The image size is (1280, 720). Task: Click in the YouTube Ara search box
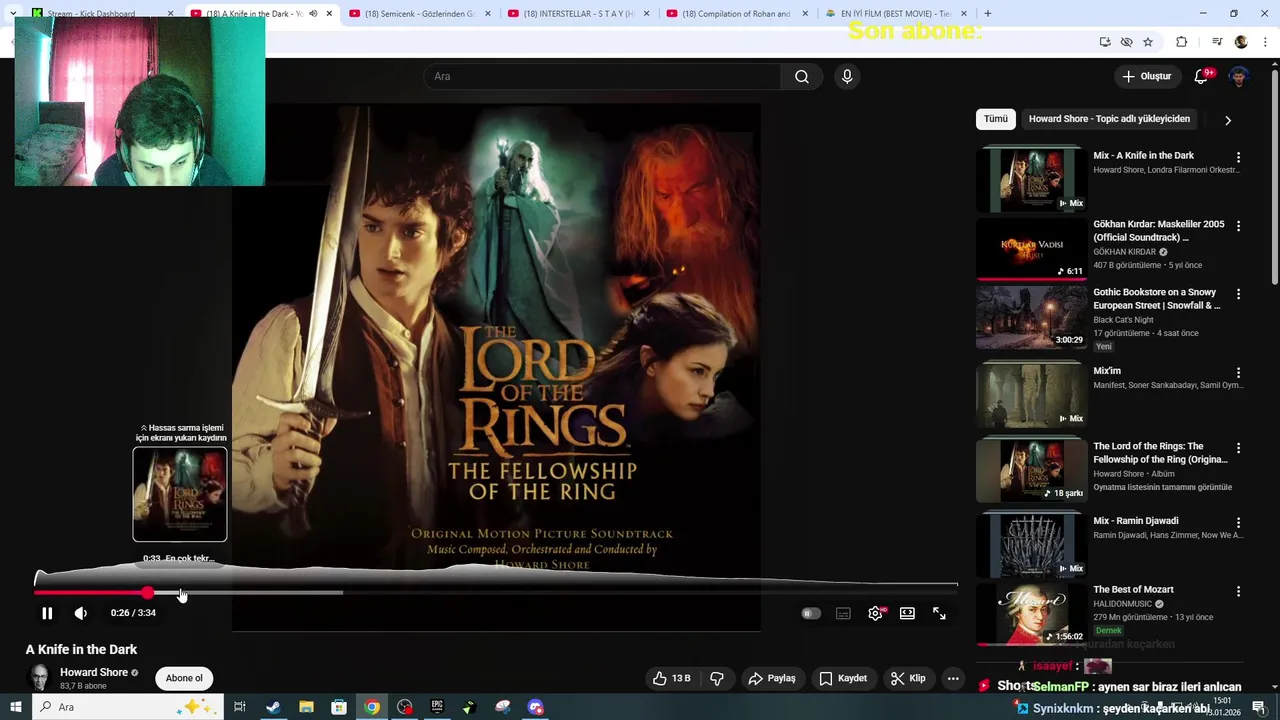coord(603,76)
